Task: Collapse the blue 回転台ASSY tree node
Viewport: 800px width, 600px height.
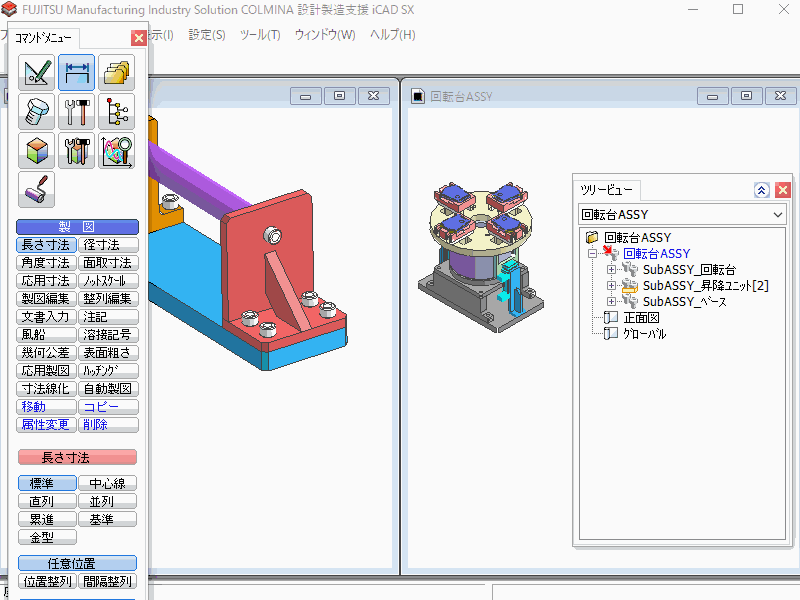Action: pos(594,254)
